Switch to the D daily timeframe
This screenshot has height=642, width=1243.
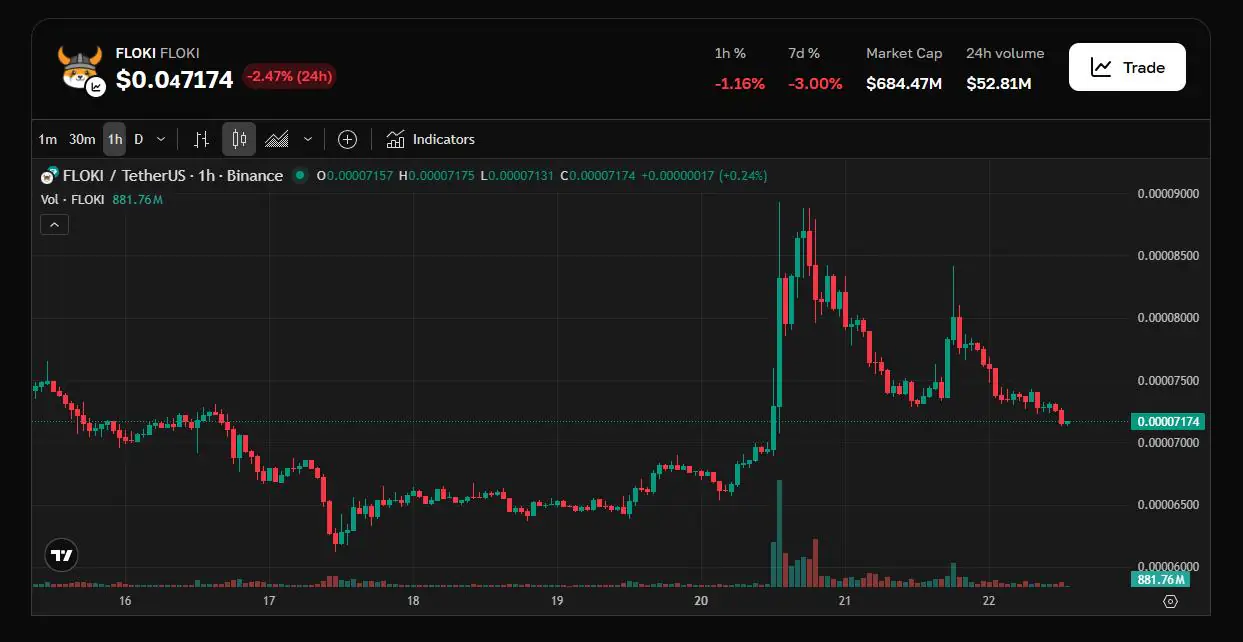point(138,139)
